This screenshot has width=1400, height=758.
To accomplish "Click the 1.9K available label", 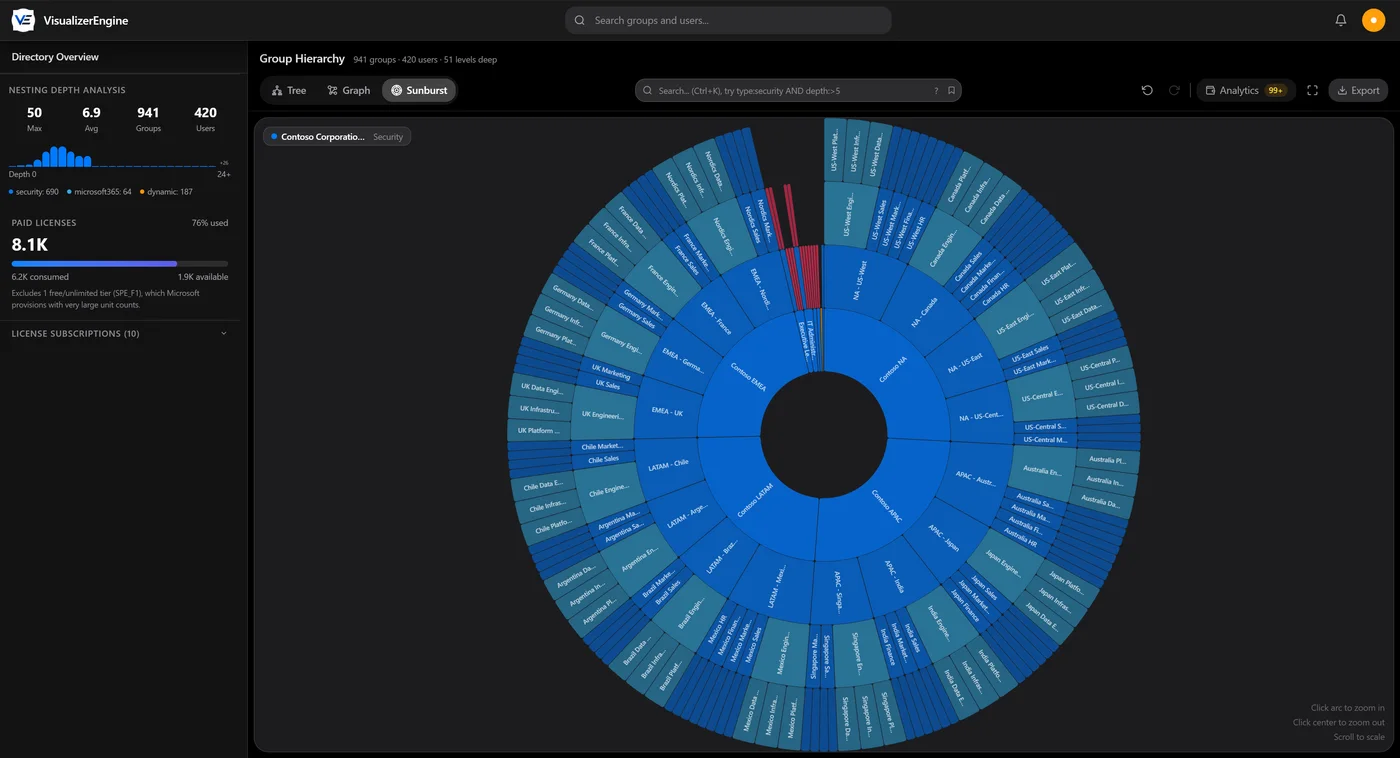I will tap(203, 277).
